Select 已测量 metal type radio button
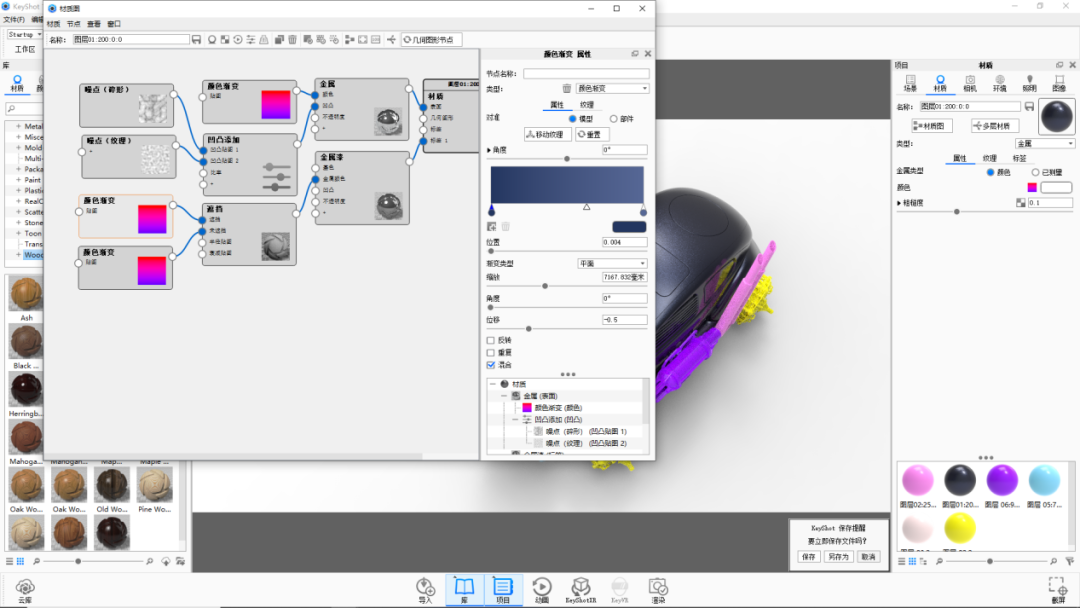Viewport: 1080px width, 608px height. (1035, 172)
